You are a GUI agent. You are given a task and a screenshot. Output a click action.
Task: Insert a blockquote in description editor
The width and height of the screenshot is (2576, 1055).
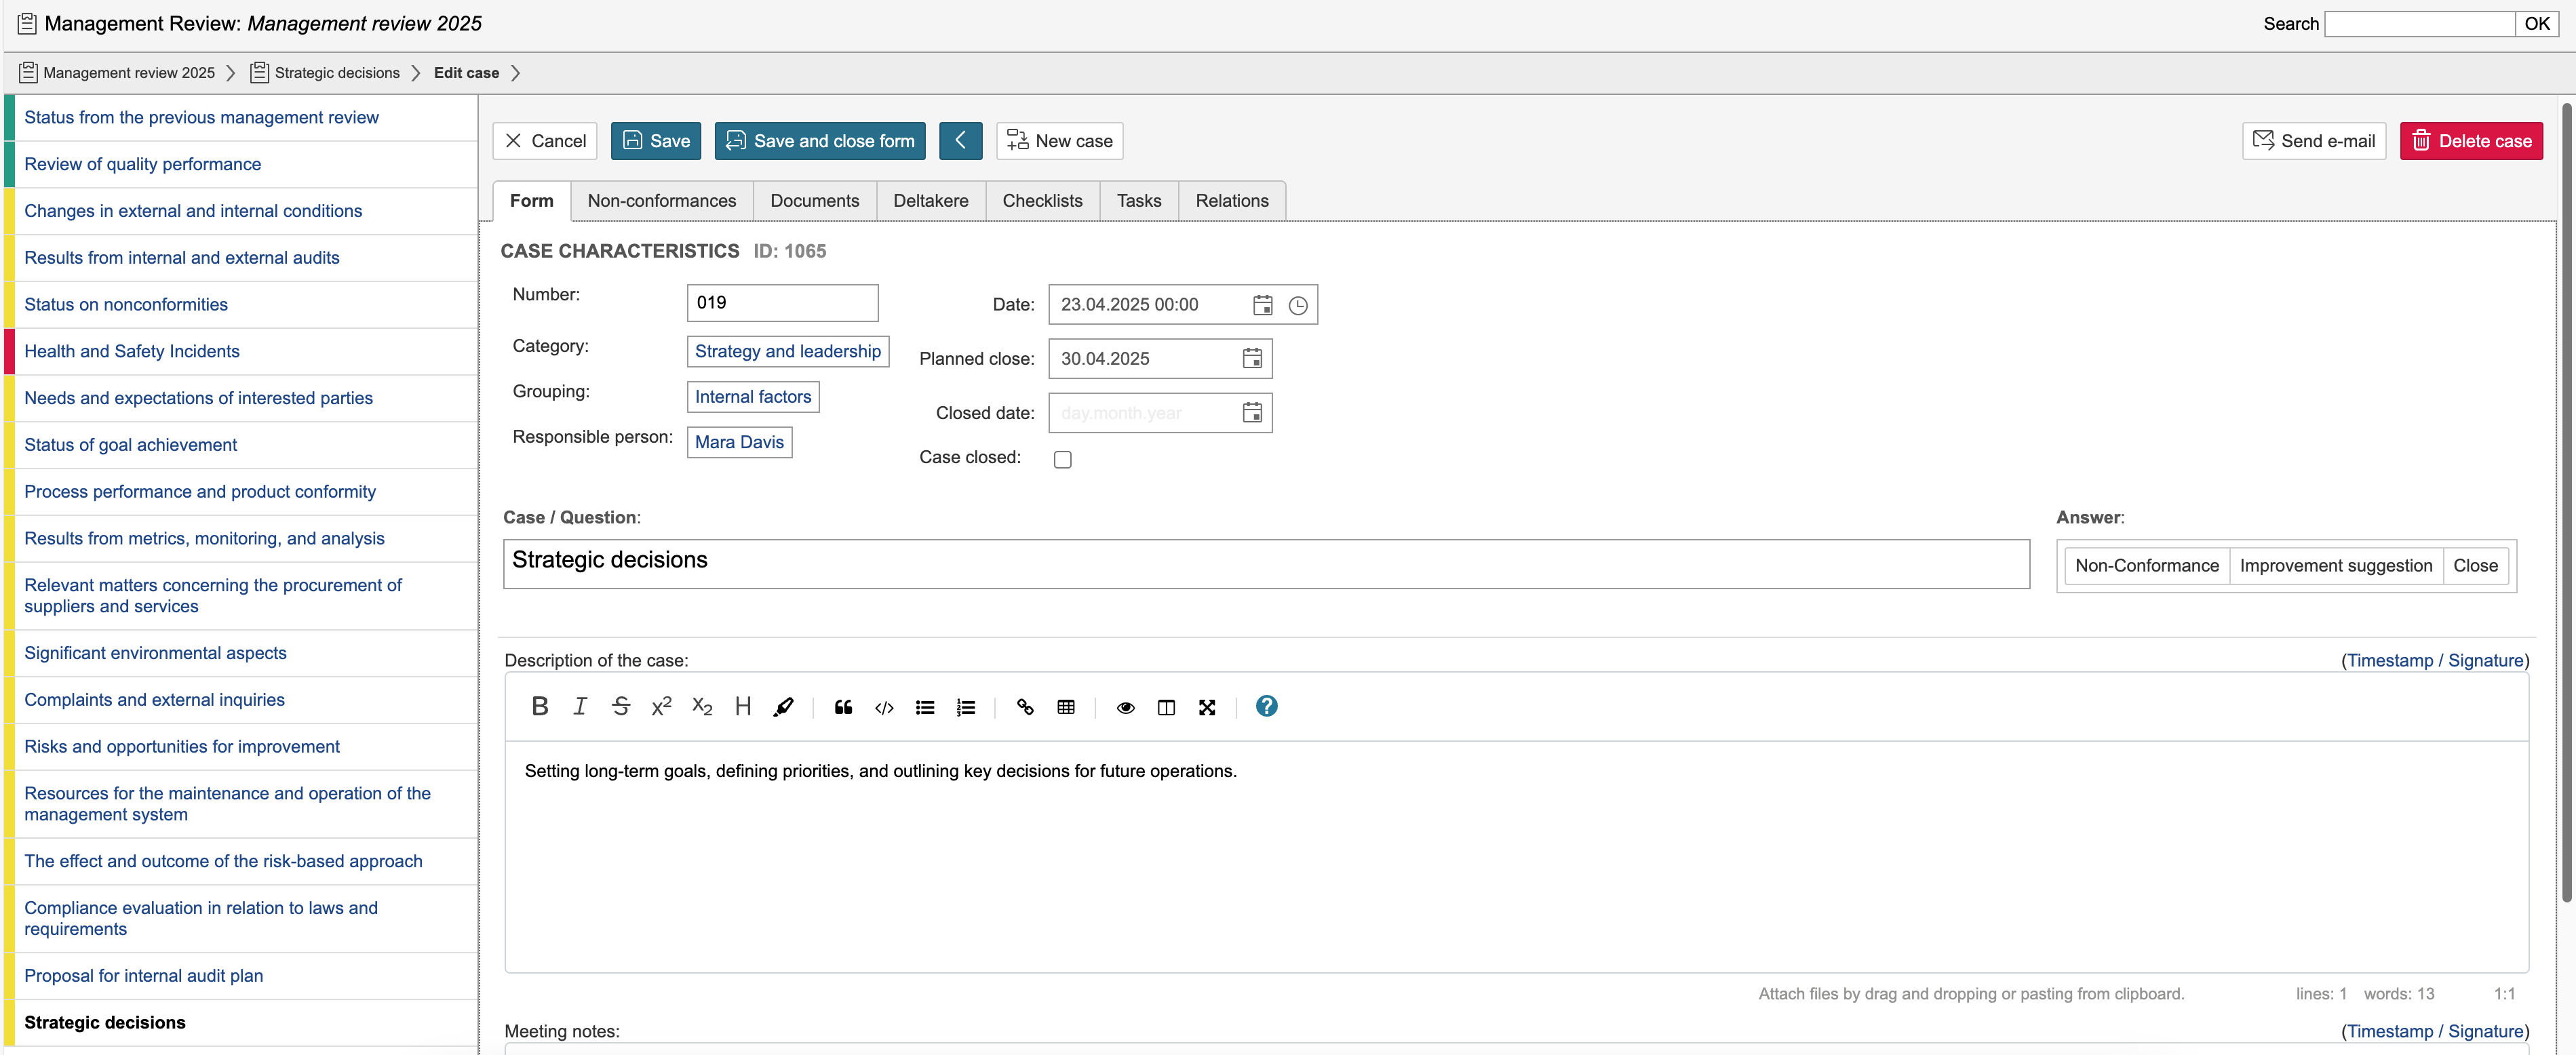pos(843,707)
